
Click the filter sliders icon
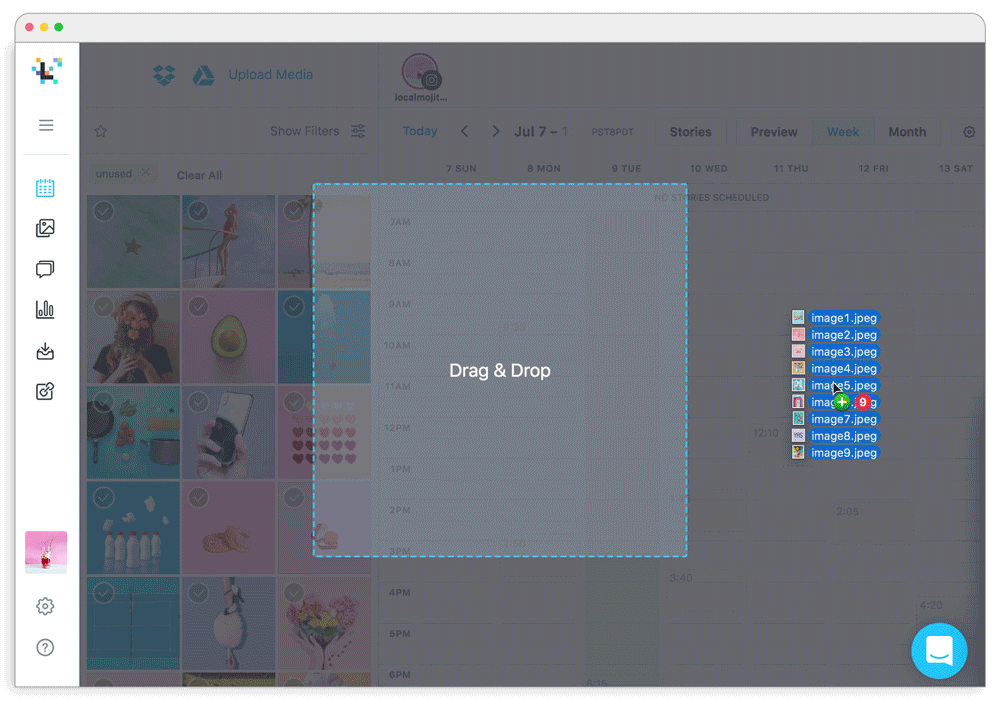click(x=358, y=131)
